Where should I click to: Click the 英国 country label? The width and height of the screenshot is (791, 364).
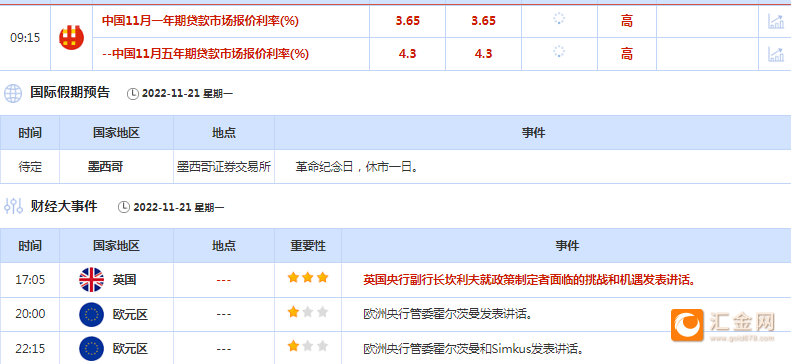(x=124, y=280)
